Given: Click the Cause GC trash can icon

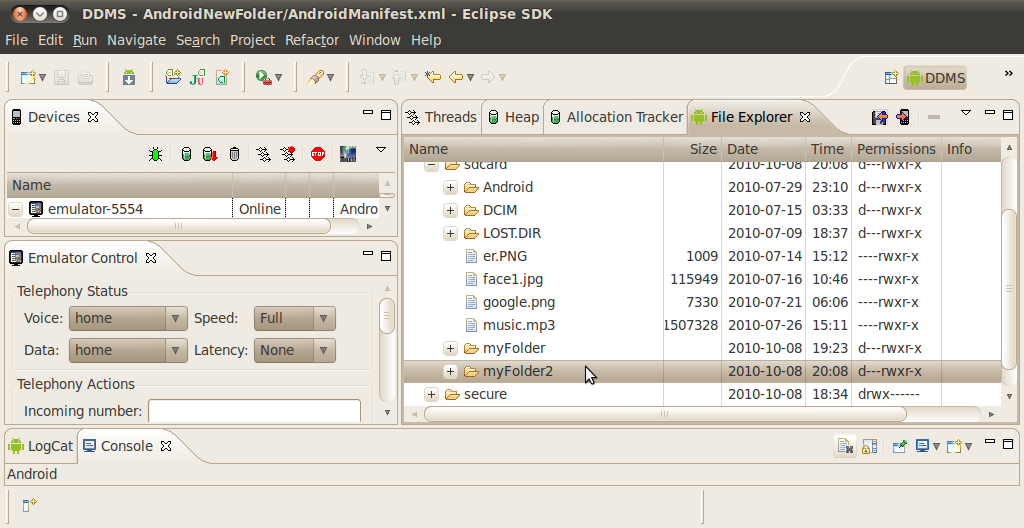Looking at the screenshot, I should coord(234,154).
